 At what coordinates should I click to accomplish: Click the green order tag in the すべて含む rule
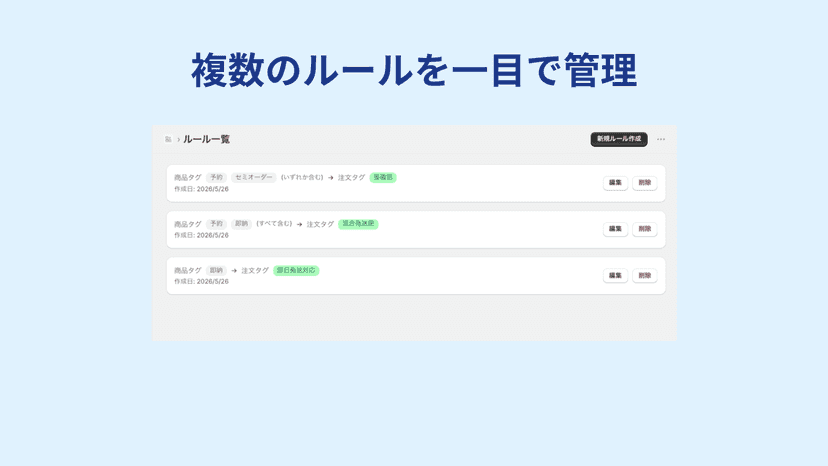tap(358, 224)
